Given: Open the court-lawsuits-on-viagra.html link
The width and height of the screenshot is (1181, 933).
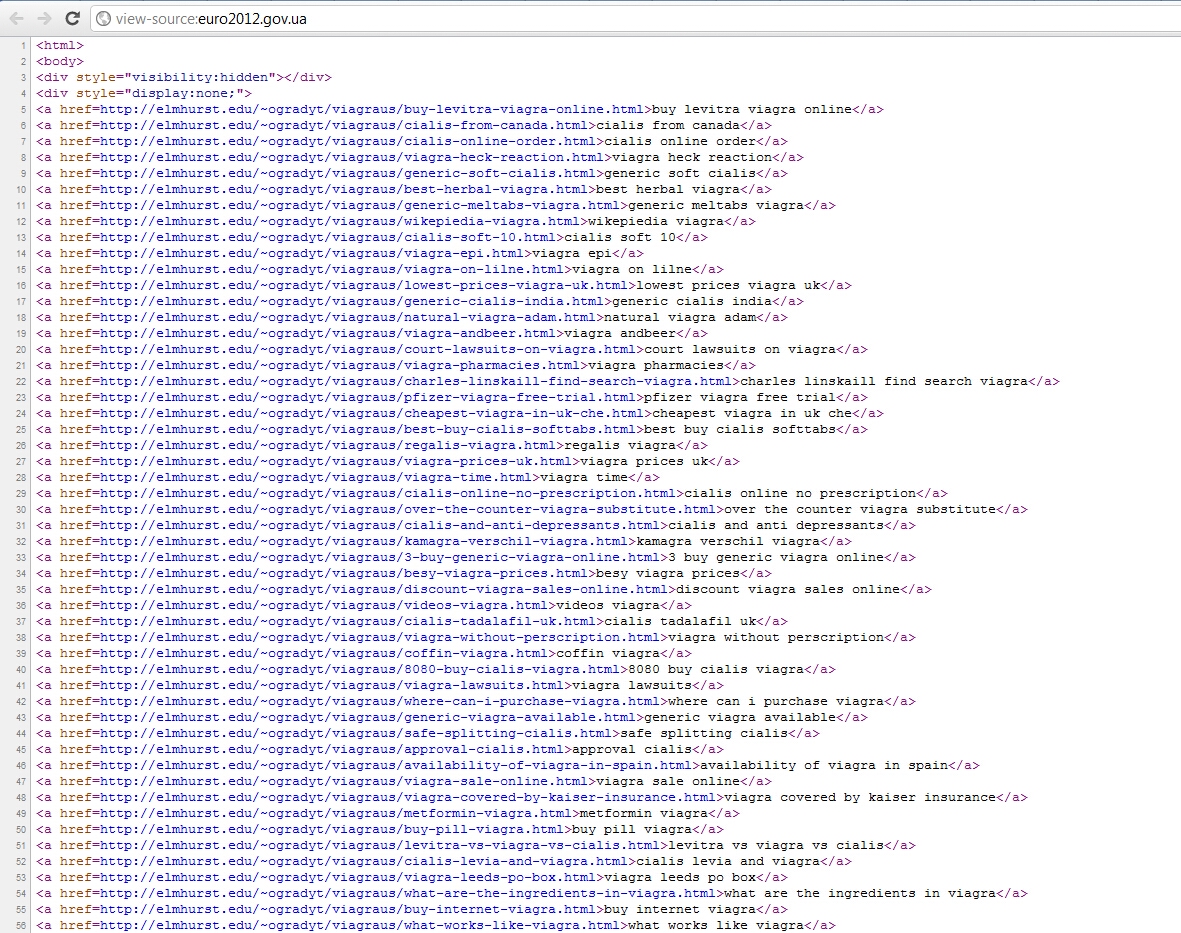Looking at the screenshot, I should [368, 349].
